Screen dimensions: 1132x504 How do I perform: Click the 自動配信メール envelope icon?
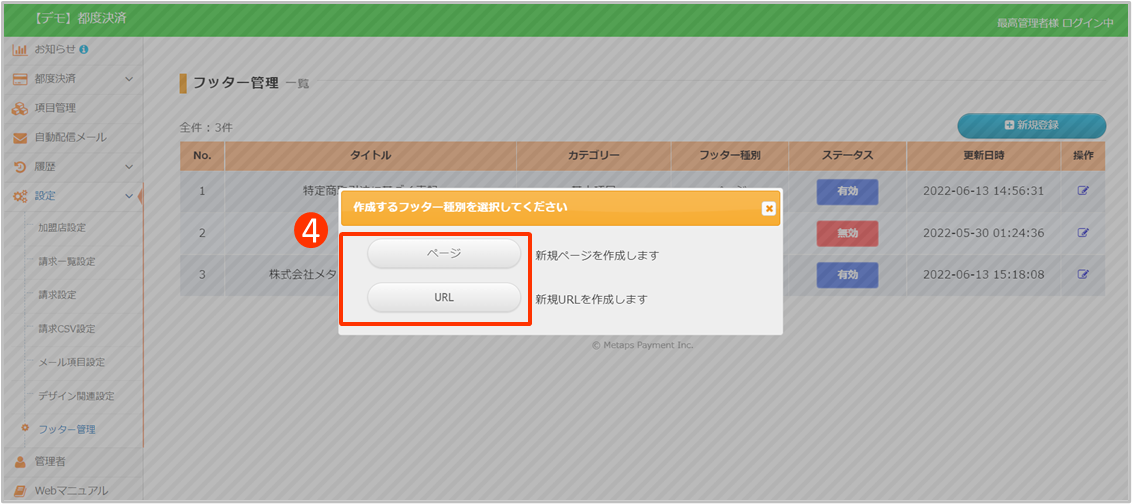point(19,137)
